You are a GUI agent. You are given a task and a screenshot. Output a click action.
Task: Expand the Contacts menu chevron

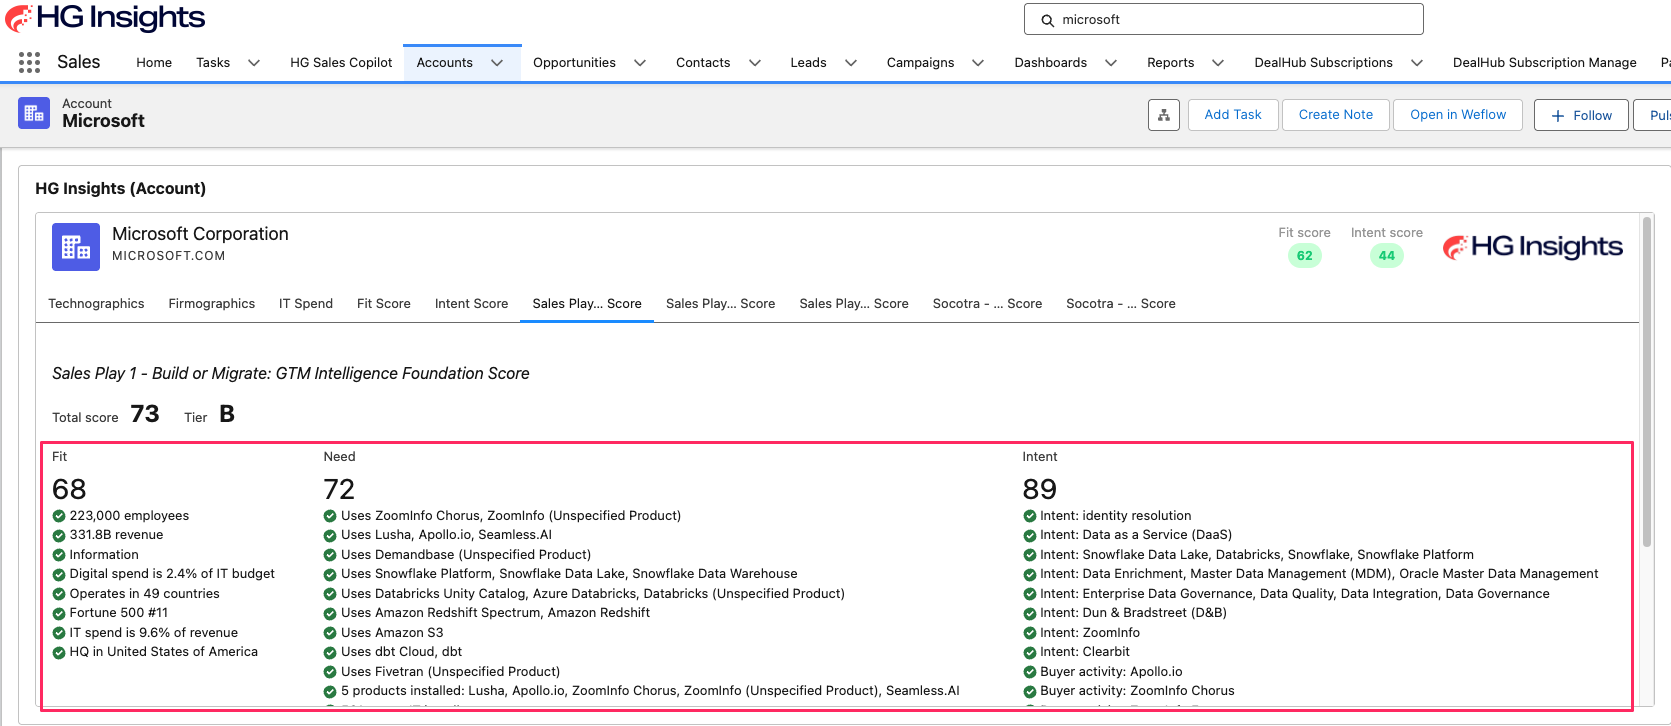tap(755, 63)
